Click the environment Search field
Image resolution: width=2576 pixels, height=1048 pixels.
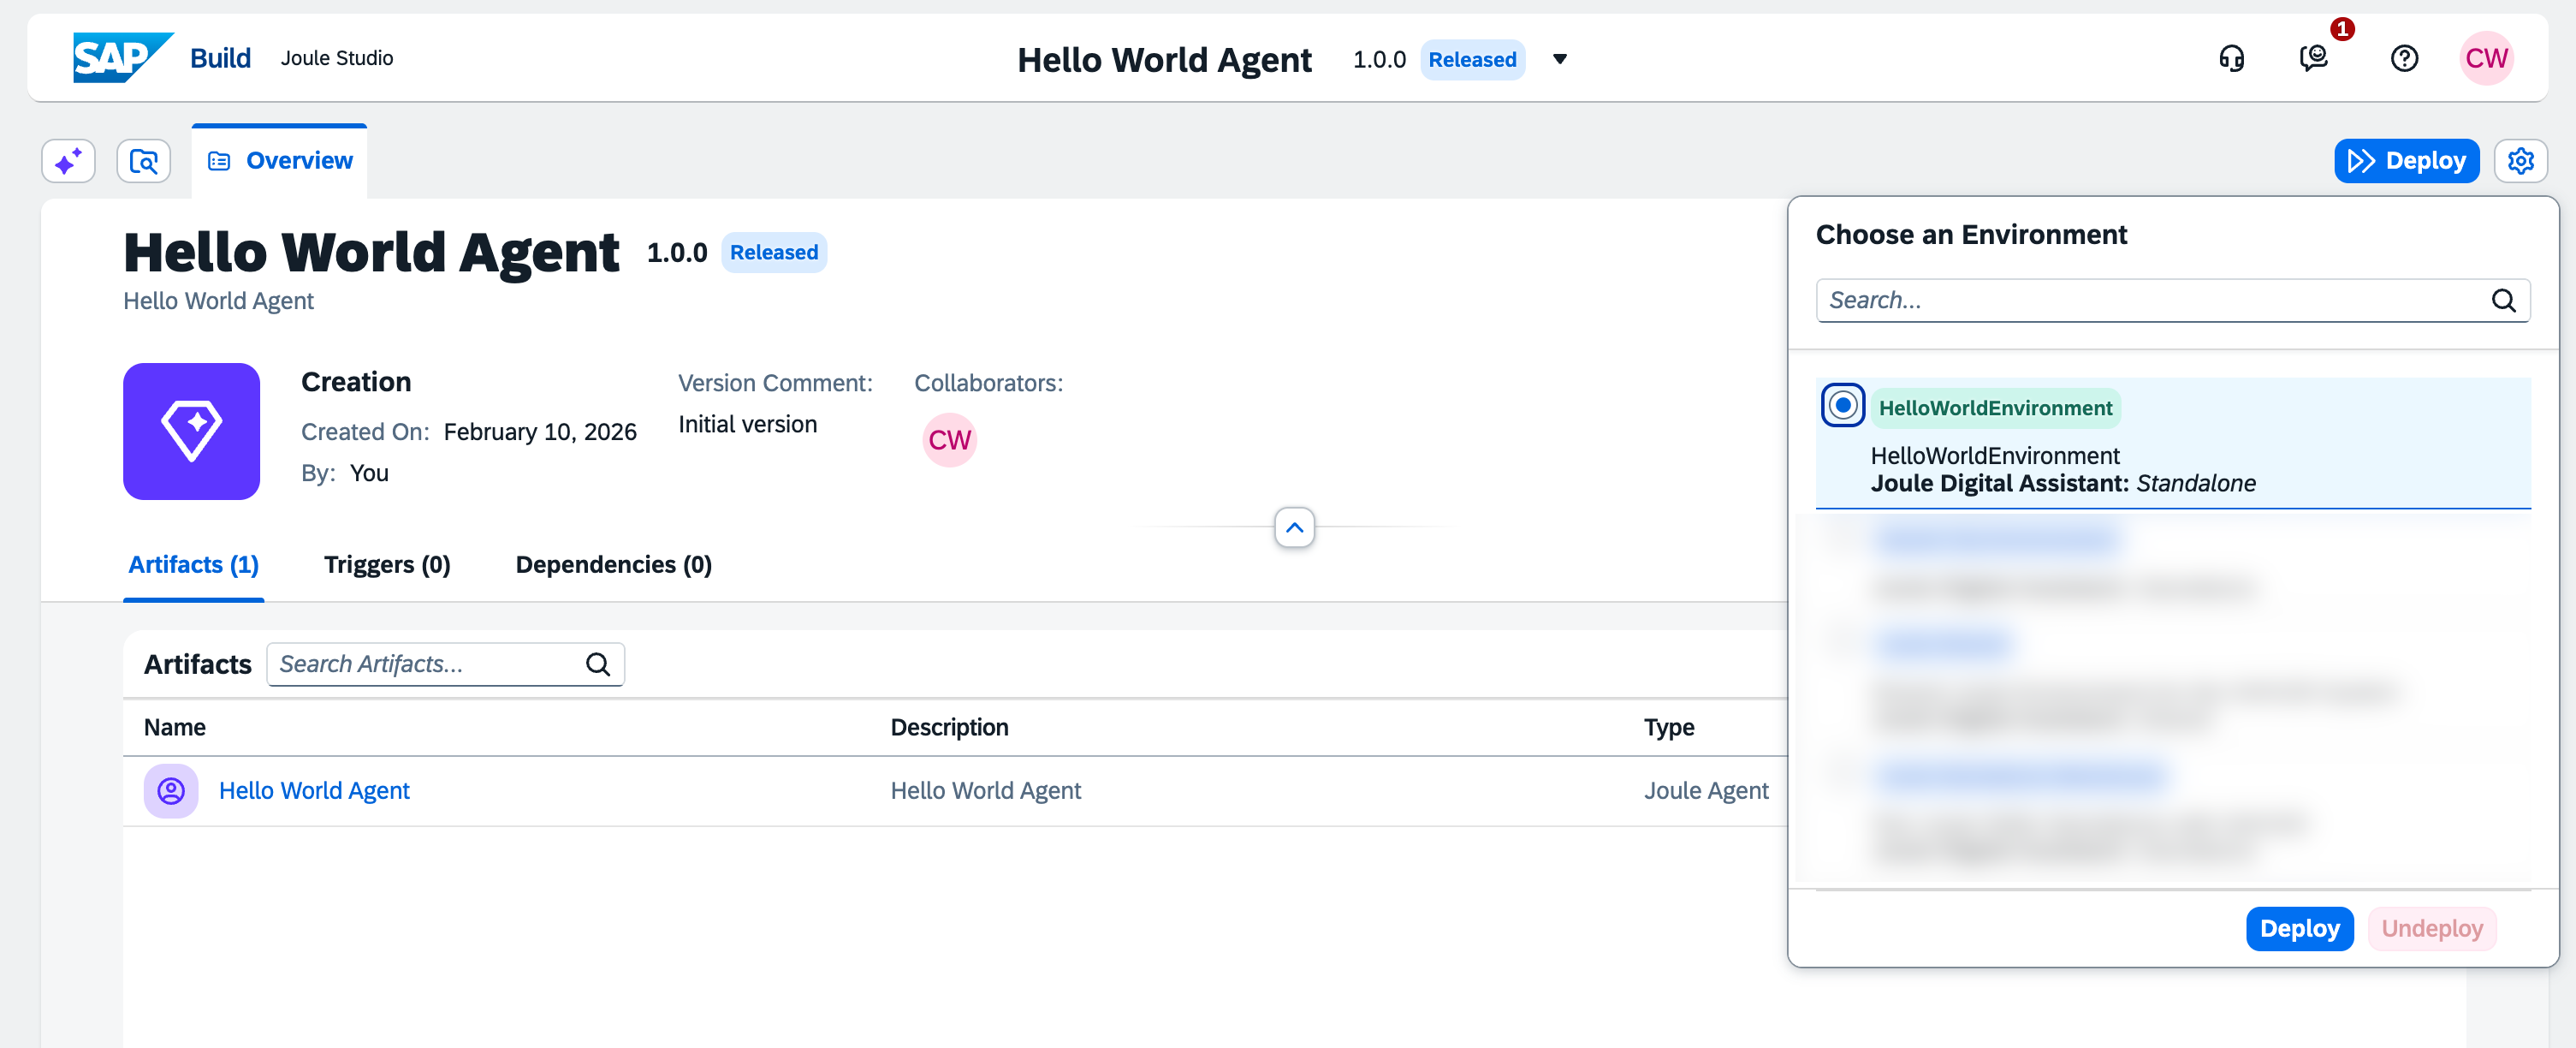coord(2150,300)
